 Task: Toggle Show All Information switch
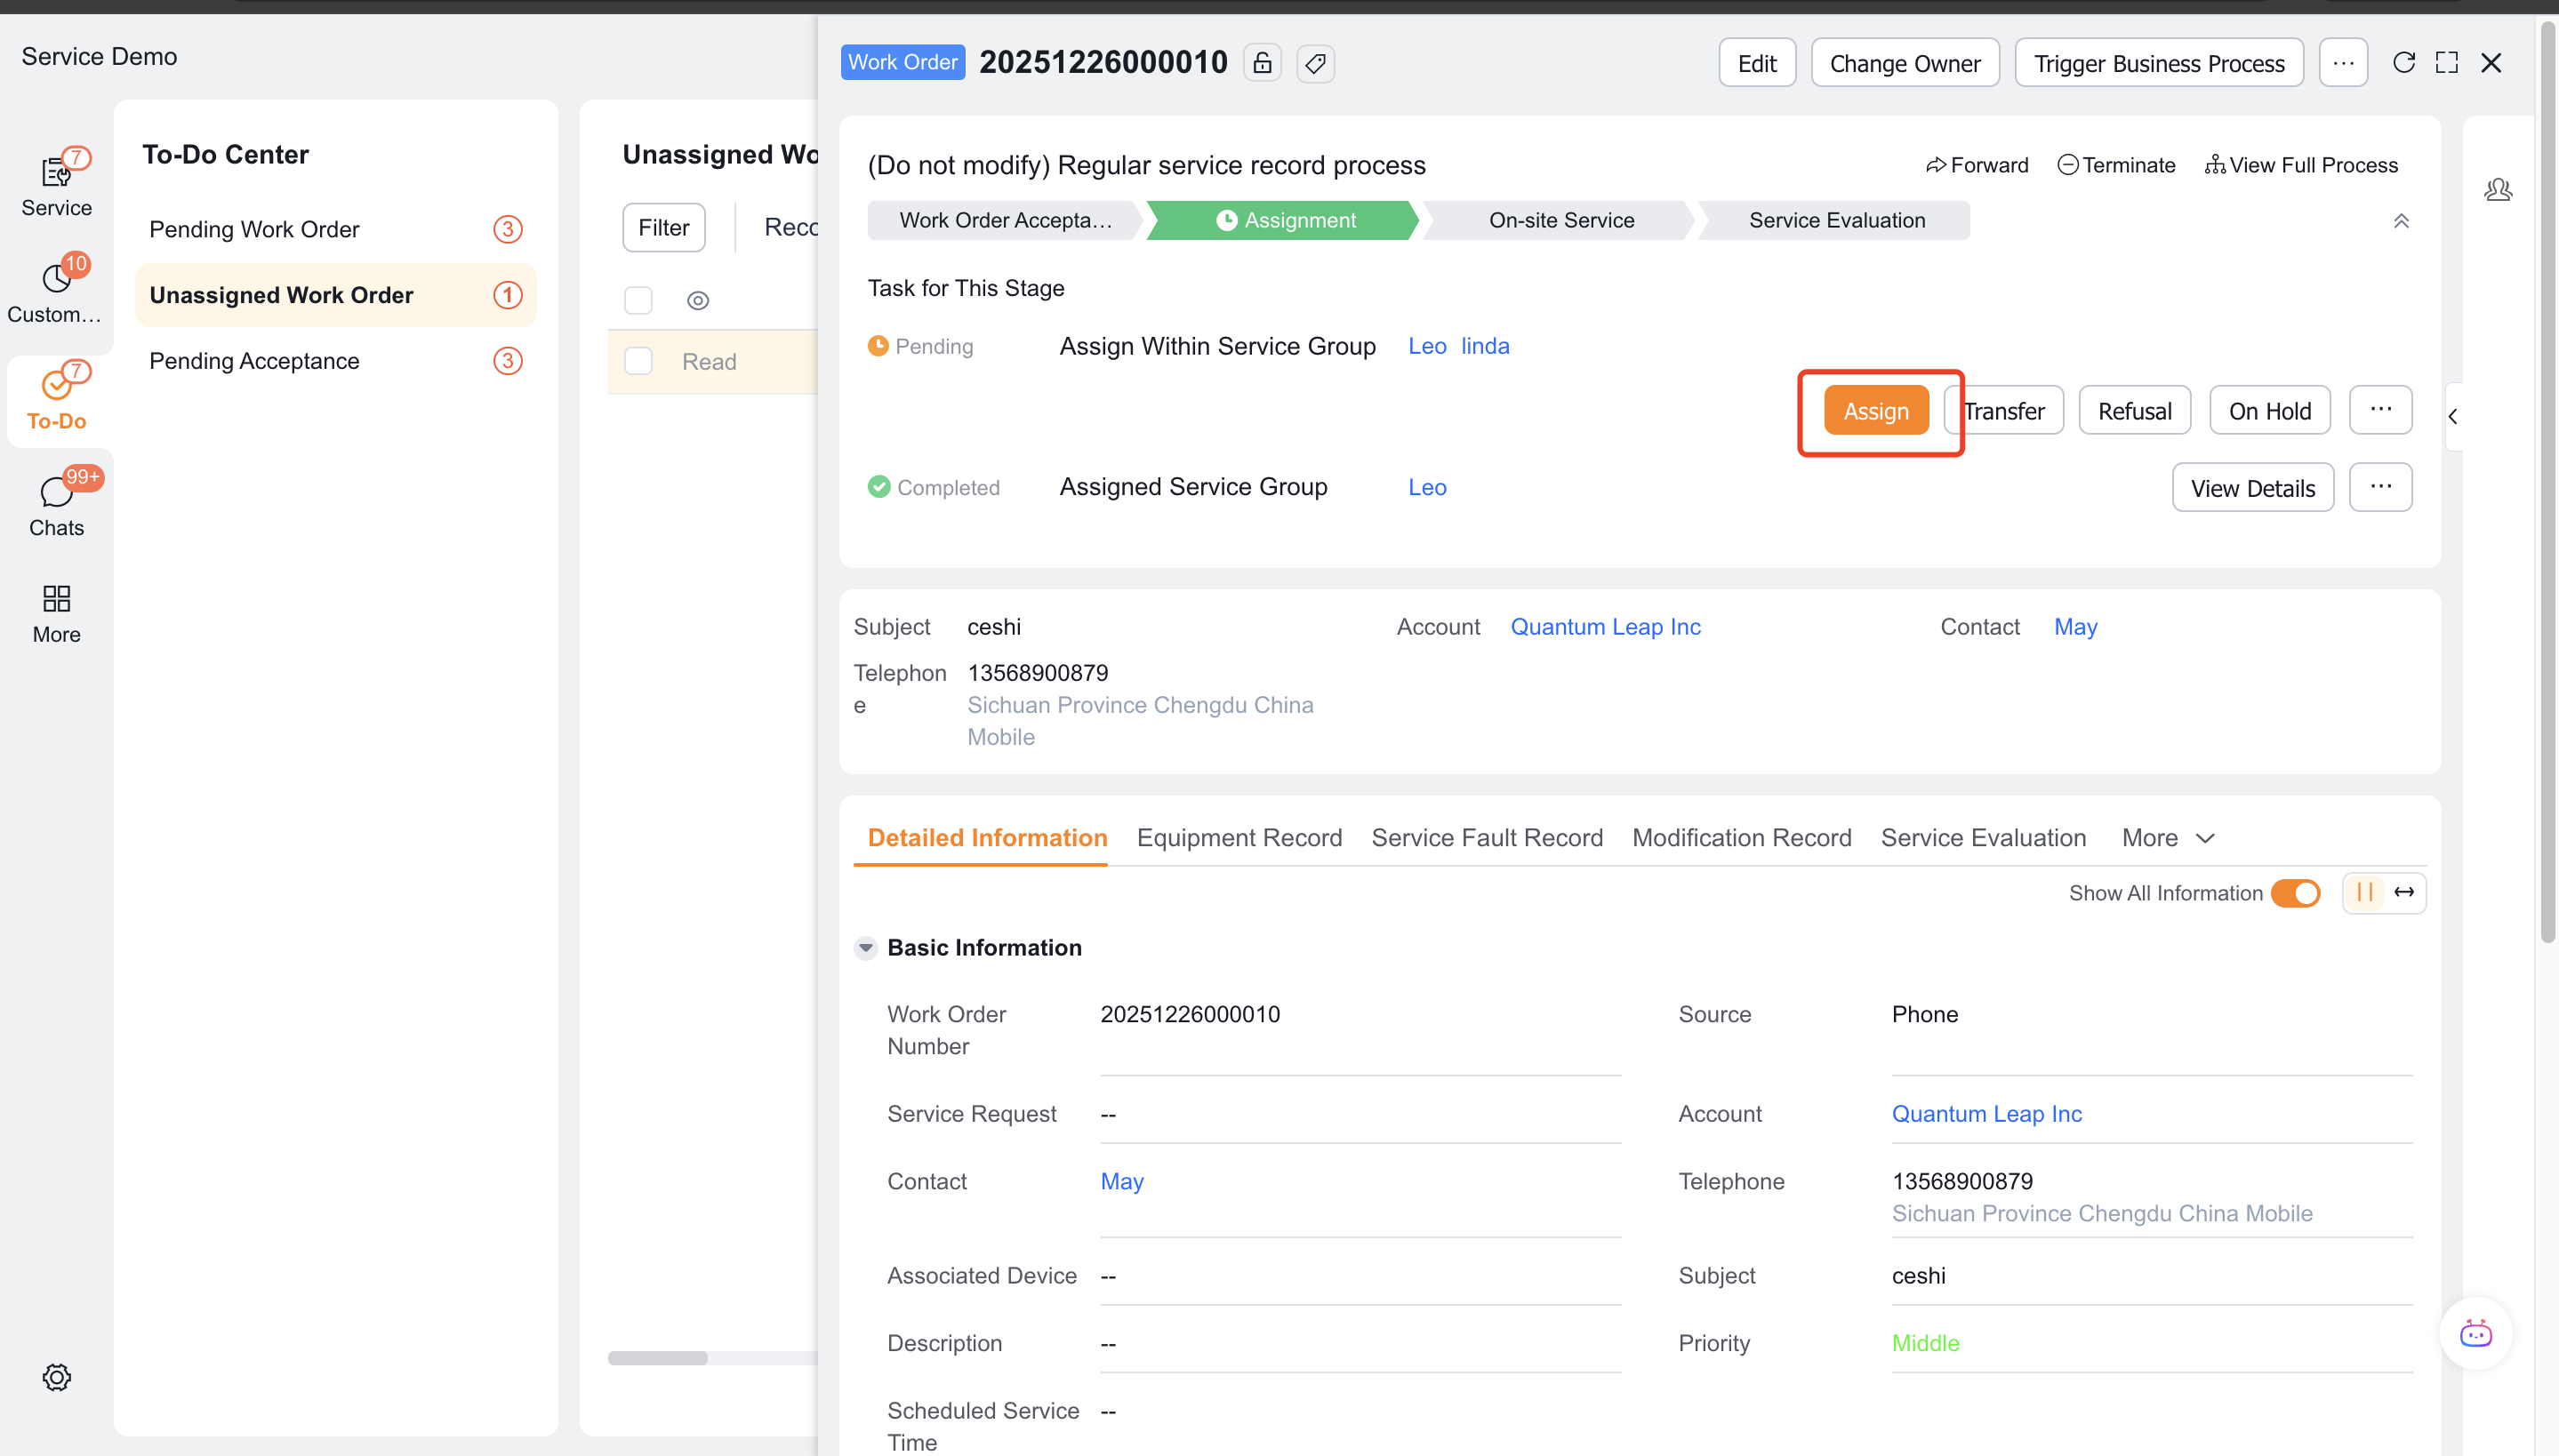[x=2295, y=893]
